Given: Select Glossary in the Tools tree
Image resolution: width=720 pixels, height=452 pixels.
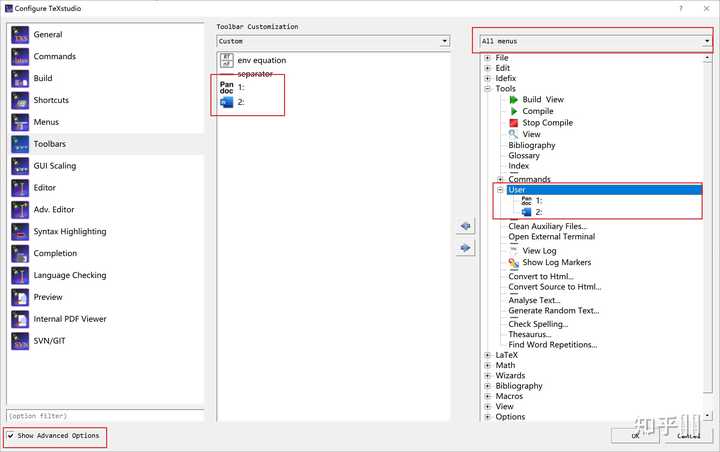Looking at the screenshot, I should pyautogui.click(x=524, y=156).
